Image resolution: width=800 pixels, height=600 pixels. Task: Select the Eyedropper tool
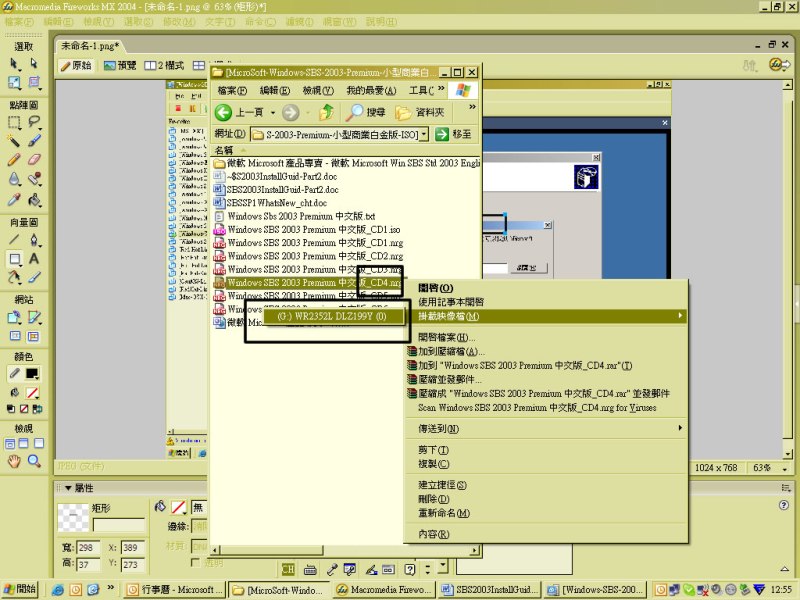14,199
